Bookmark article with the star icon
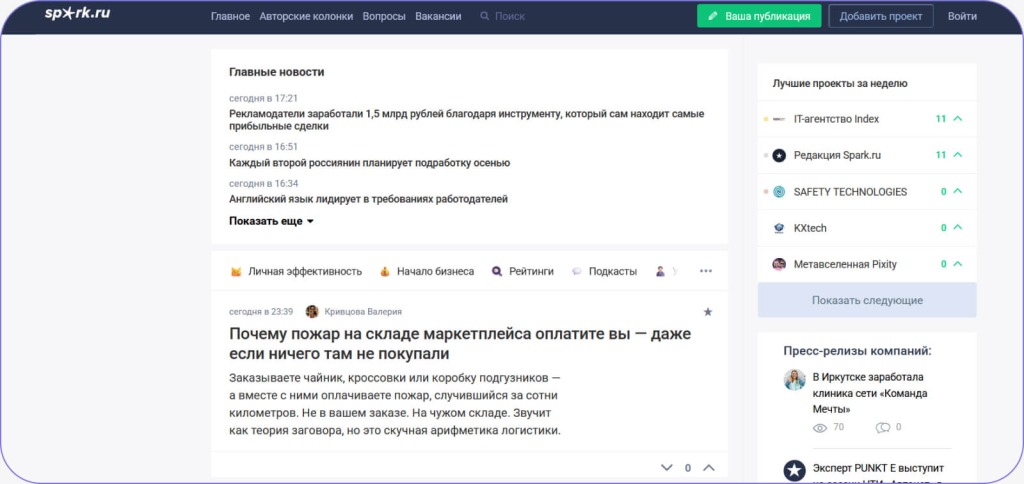This screenshot has height=484, width=1024. pyautogui.click(x=707, y=312)
